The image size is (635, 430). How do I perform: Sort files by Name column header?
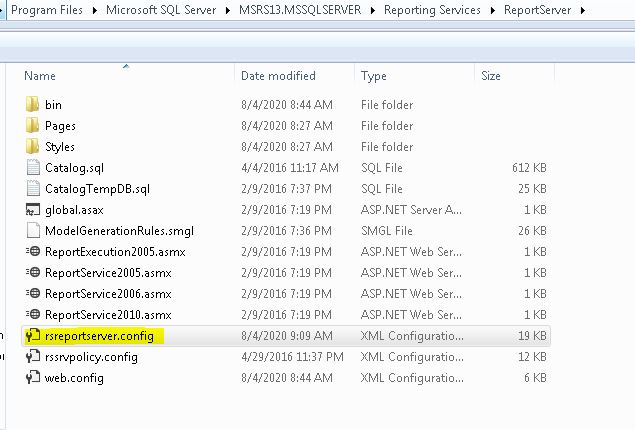40,76
